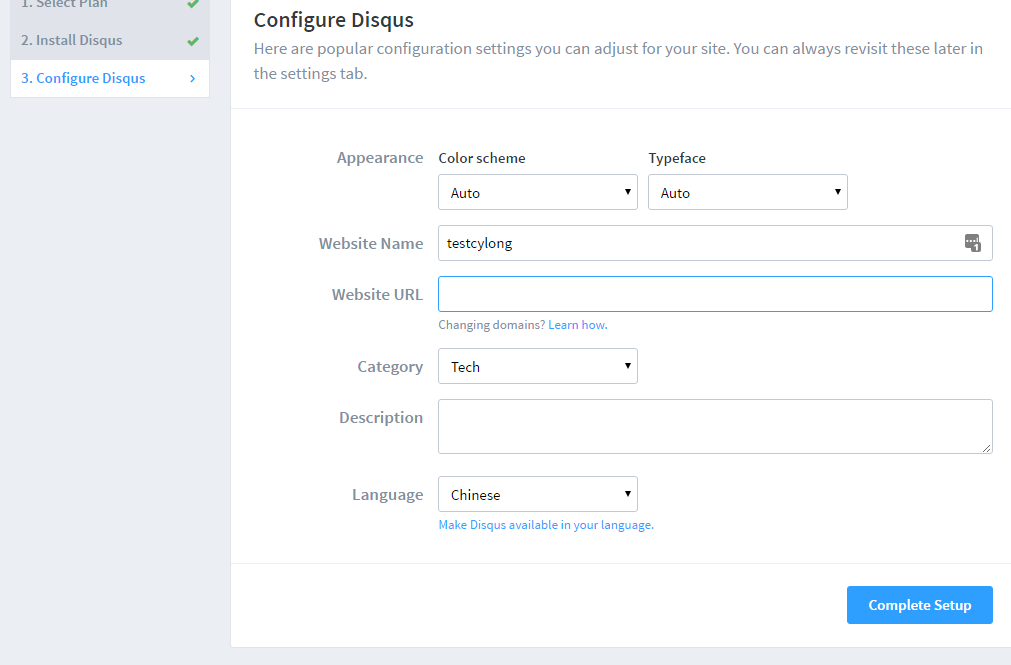Focus the Website URL input field
The width and height of the screenshot is (1011, 665).
point(715,294)
